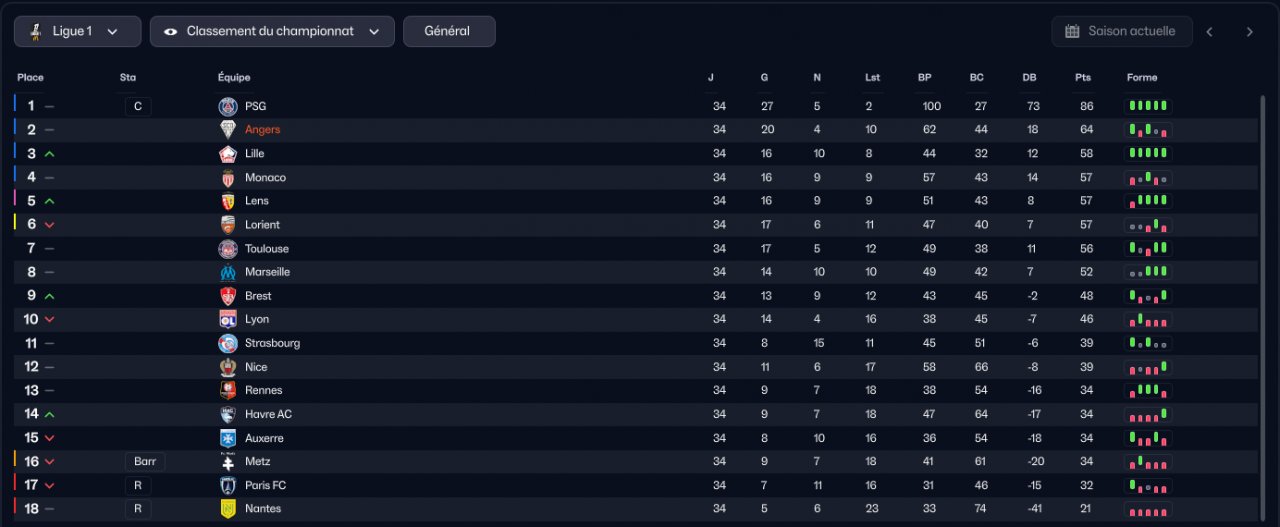Viewport: 1280px width, 527px height.
Task: Click the Barr status badge for Metz
Action: [x=145, y=462]
